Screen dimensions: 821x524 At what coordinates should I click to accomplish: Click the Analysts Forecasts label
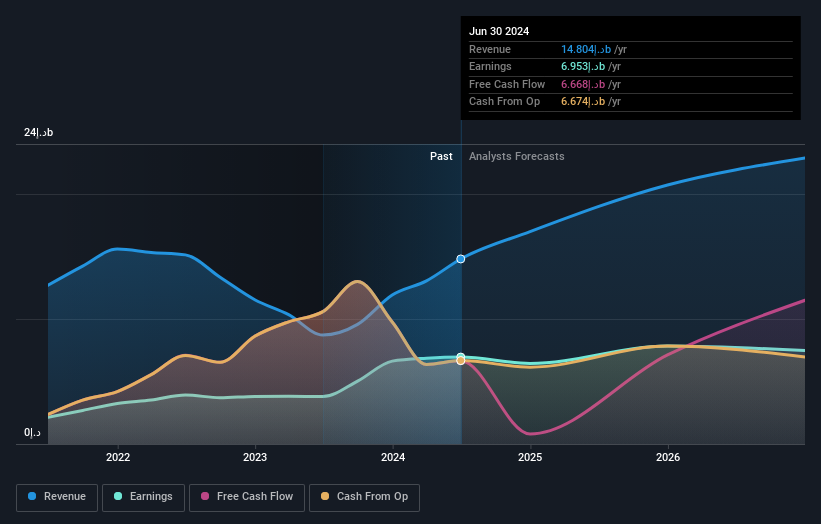(517, 156)
